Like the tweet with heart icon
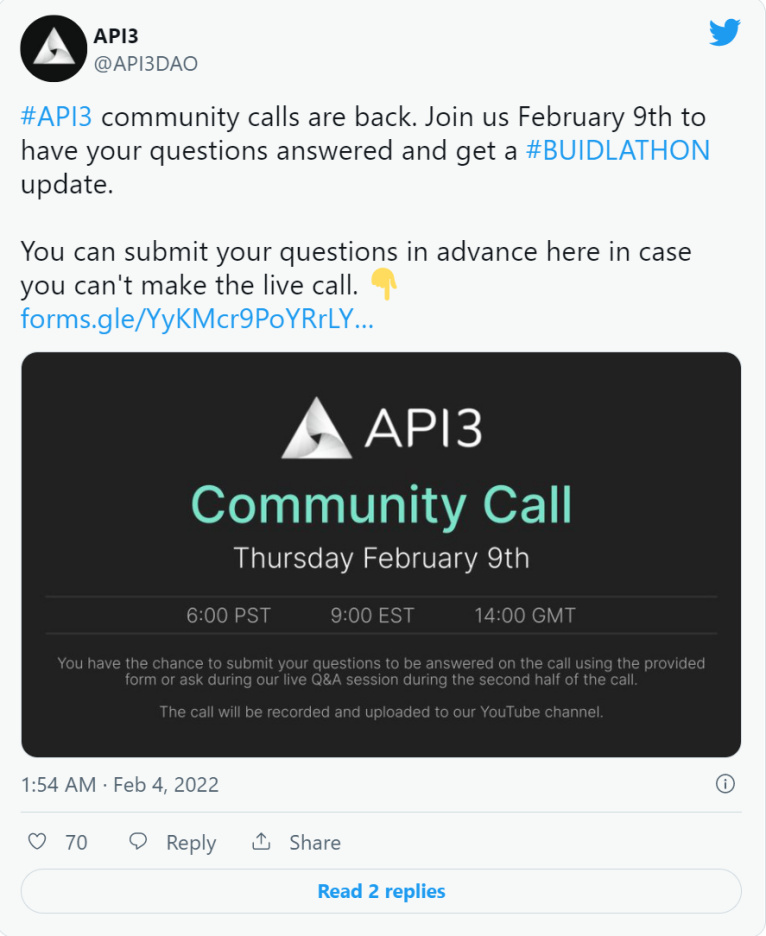 click(37, 841)
